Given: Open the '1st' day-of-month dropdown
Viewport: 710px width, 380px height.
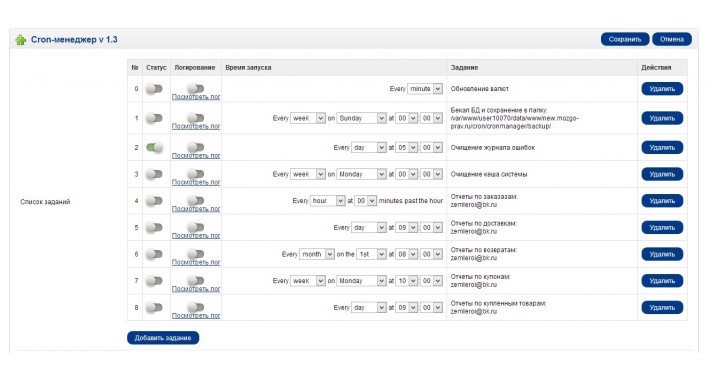Looking at the screenshot, I should [x=371, y=255].
